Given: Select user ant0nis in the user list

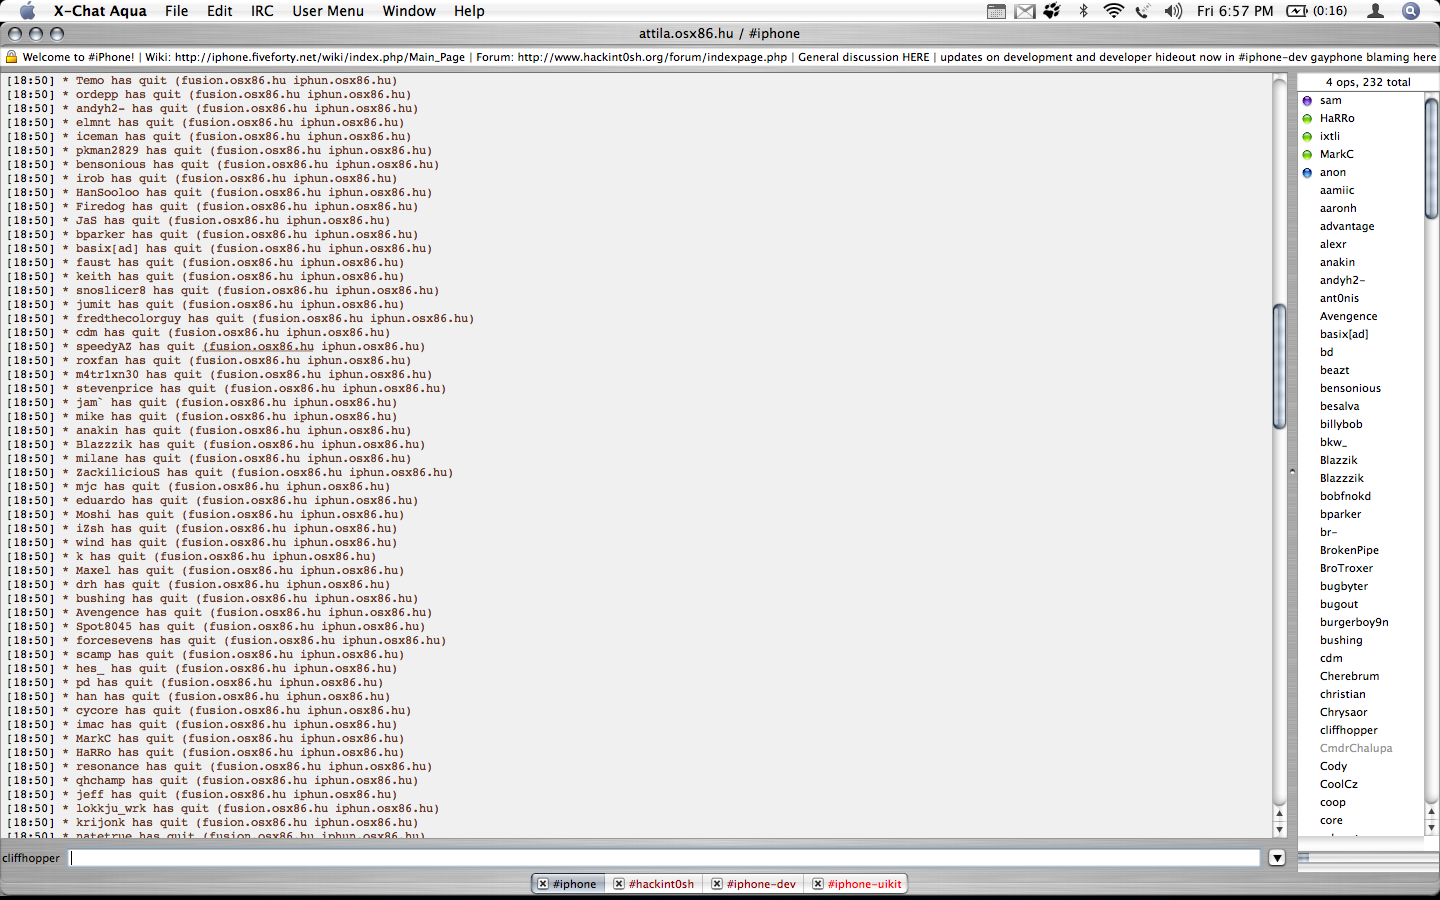Looking at the screenshot, I should [1339, 299].
